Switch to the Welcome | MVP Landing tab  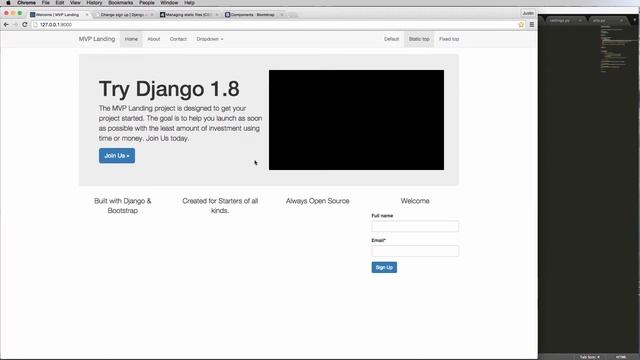click(x=57, y=14)
